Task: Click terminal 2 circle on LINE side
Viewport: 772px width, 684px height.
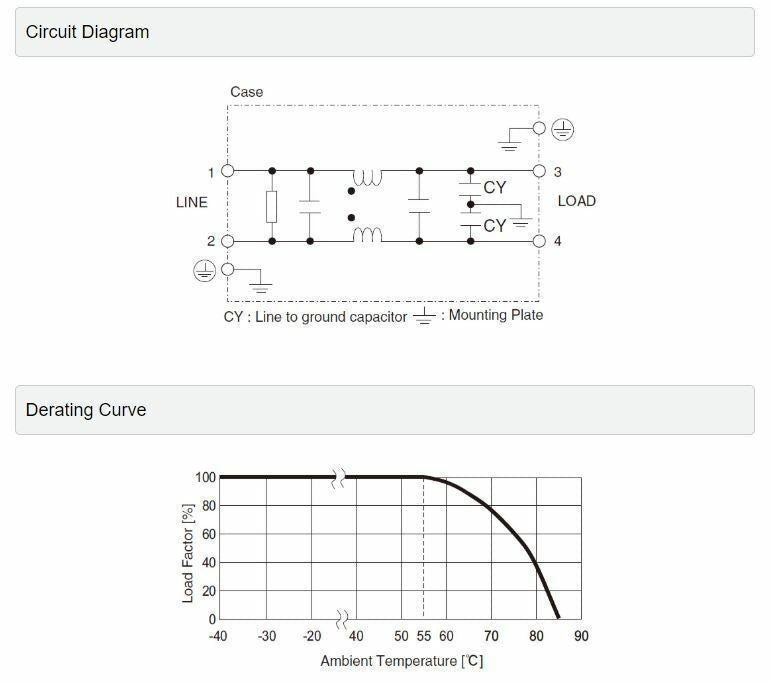Action: (x=228, y=241)
